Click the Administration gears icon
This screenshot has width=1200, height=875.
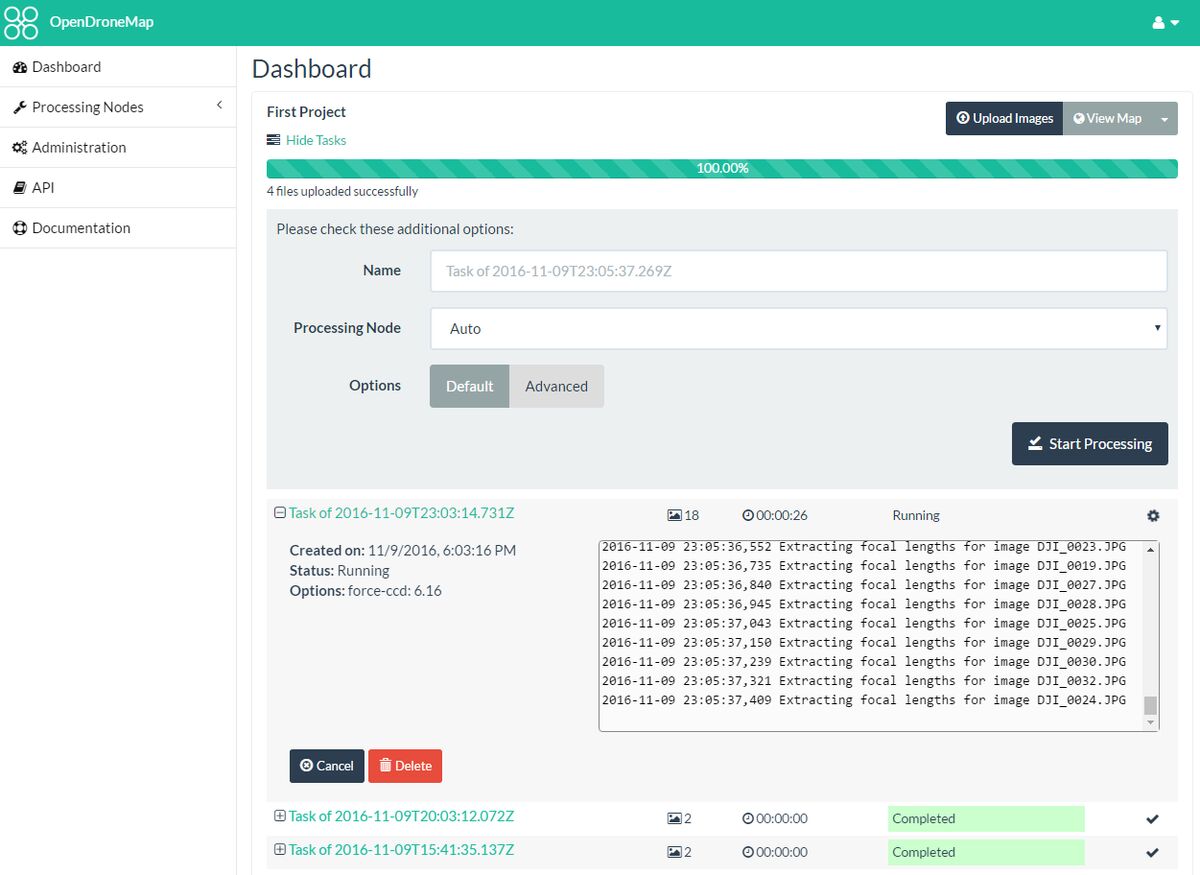pos(21,147)
